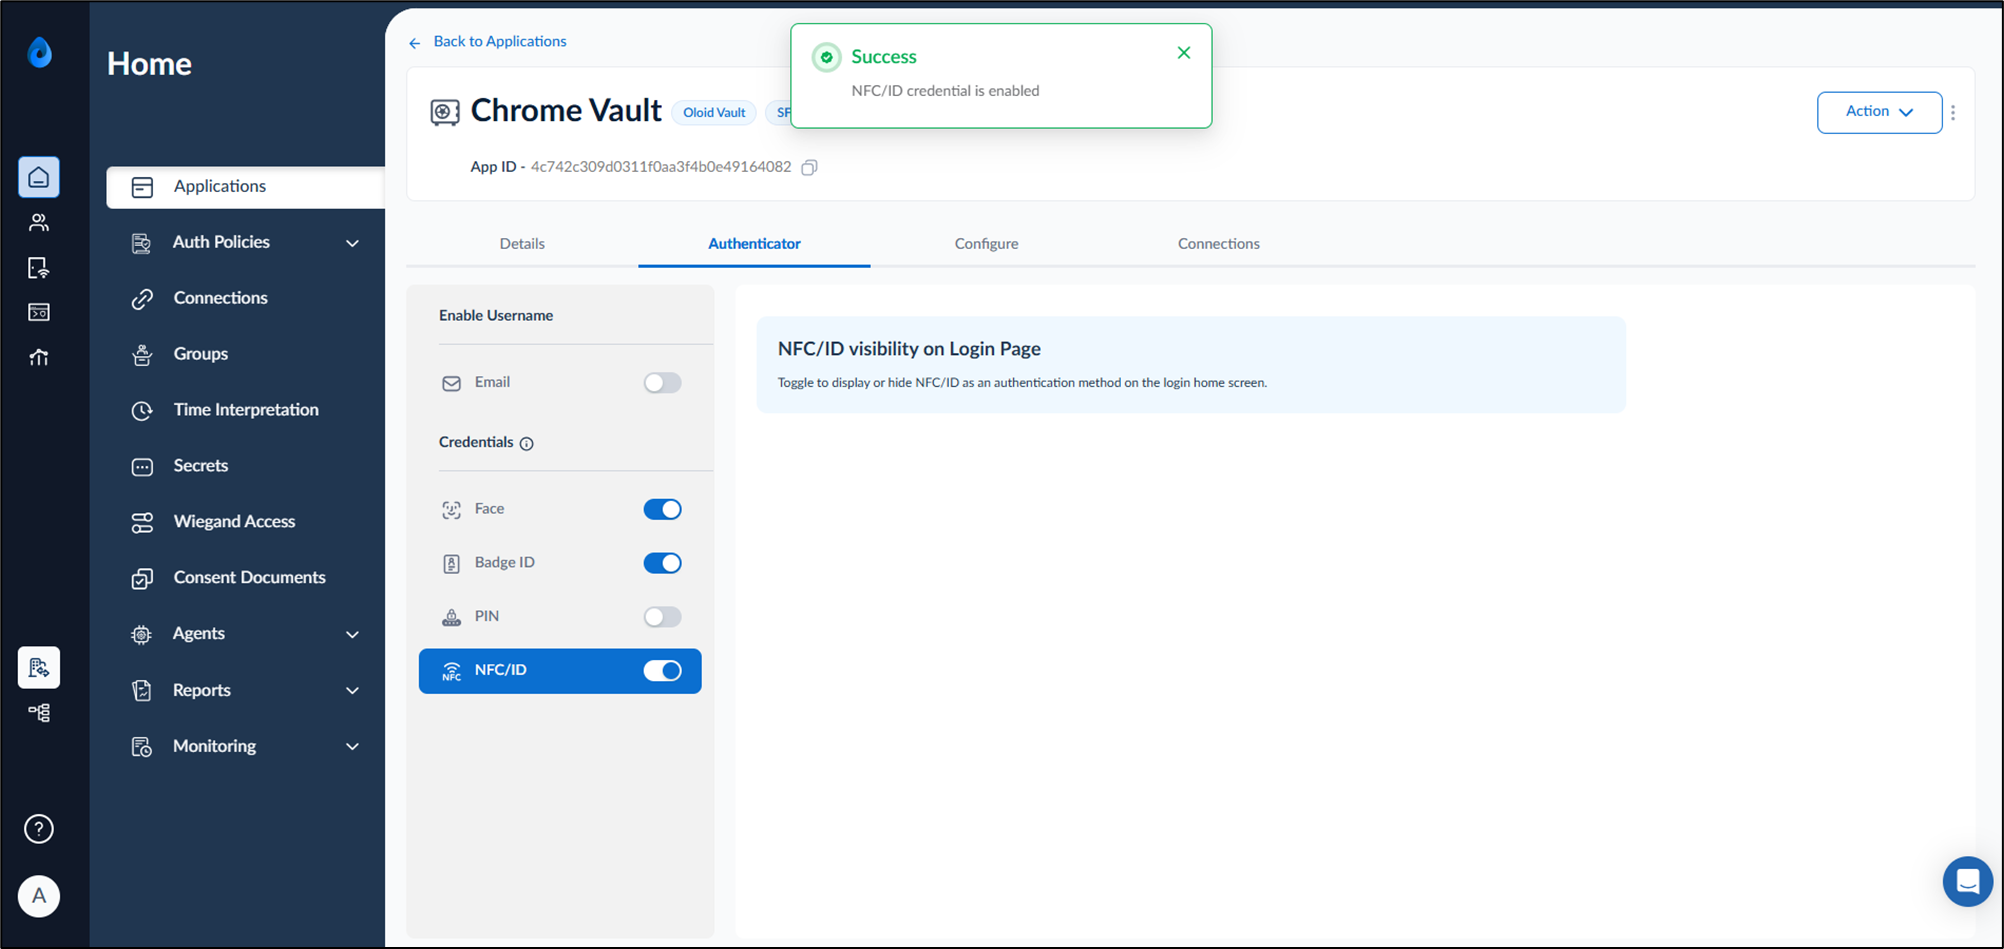Expand the Auth Policies chevron
2004x949 pixels.
click(x=352, y=243)
